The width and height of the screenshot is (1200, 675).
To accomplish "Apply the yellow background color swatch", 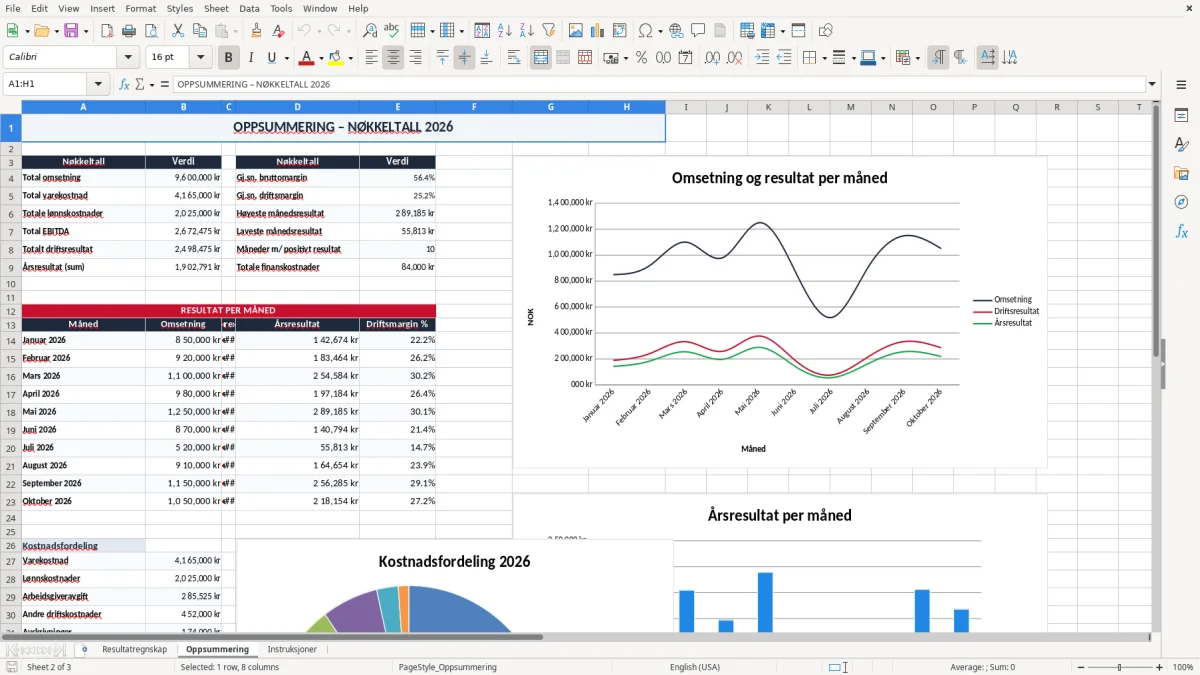I will pyautogui.click(x=335, y=58).
